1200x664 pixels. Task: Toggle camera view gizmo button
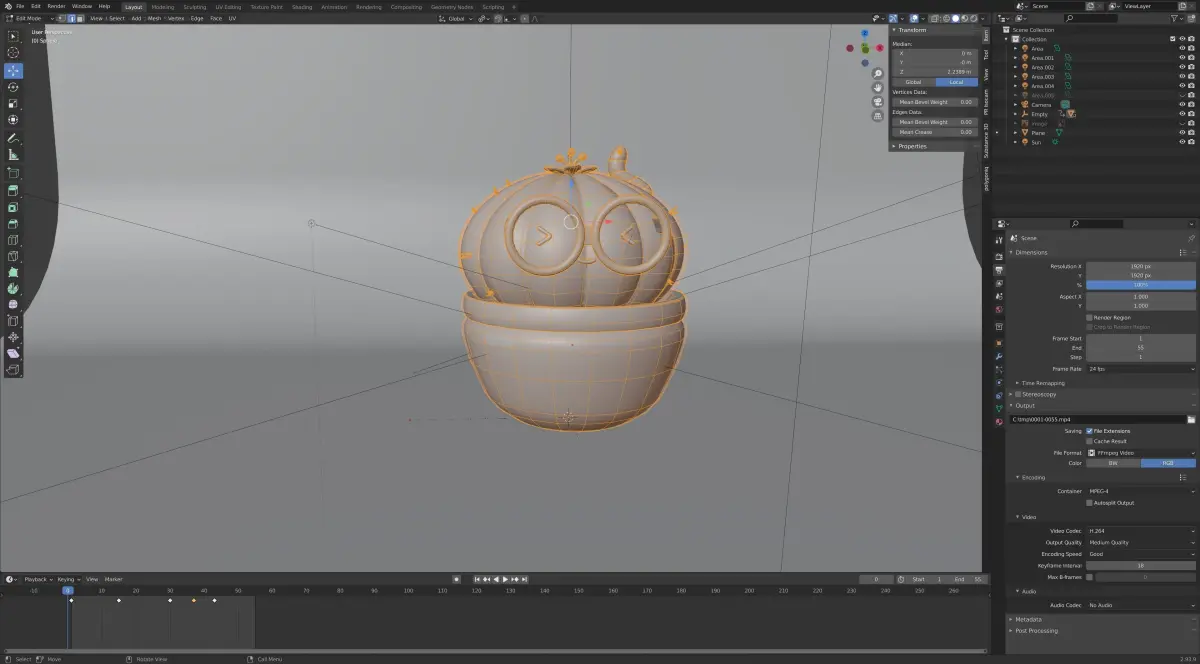pyautogui.click(x=877, y=101)
